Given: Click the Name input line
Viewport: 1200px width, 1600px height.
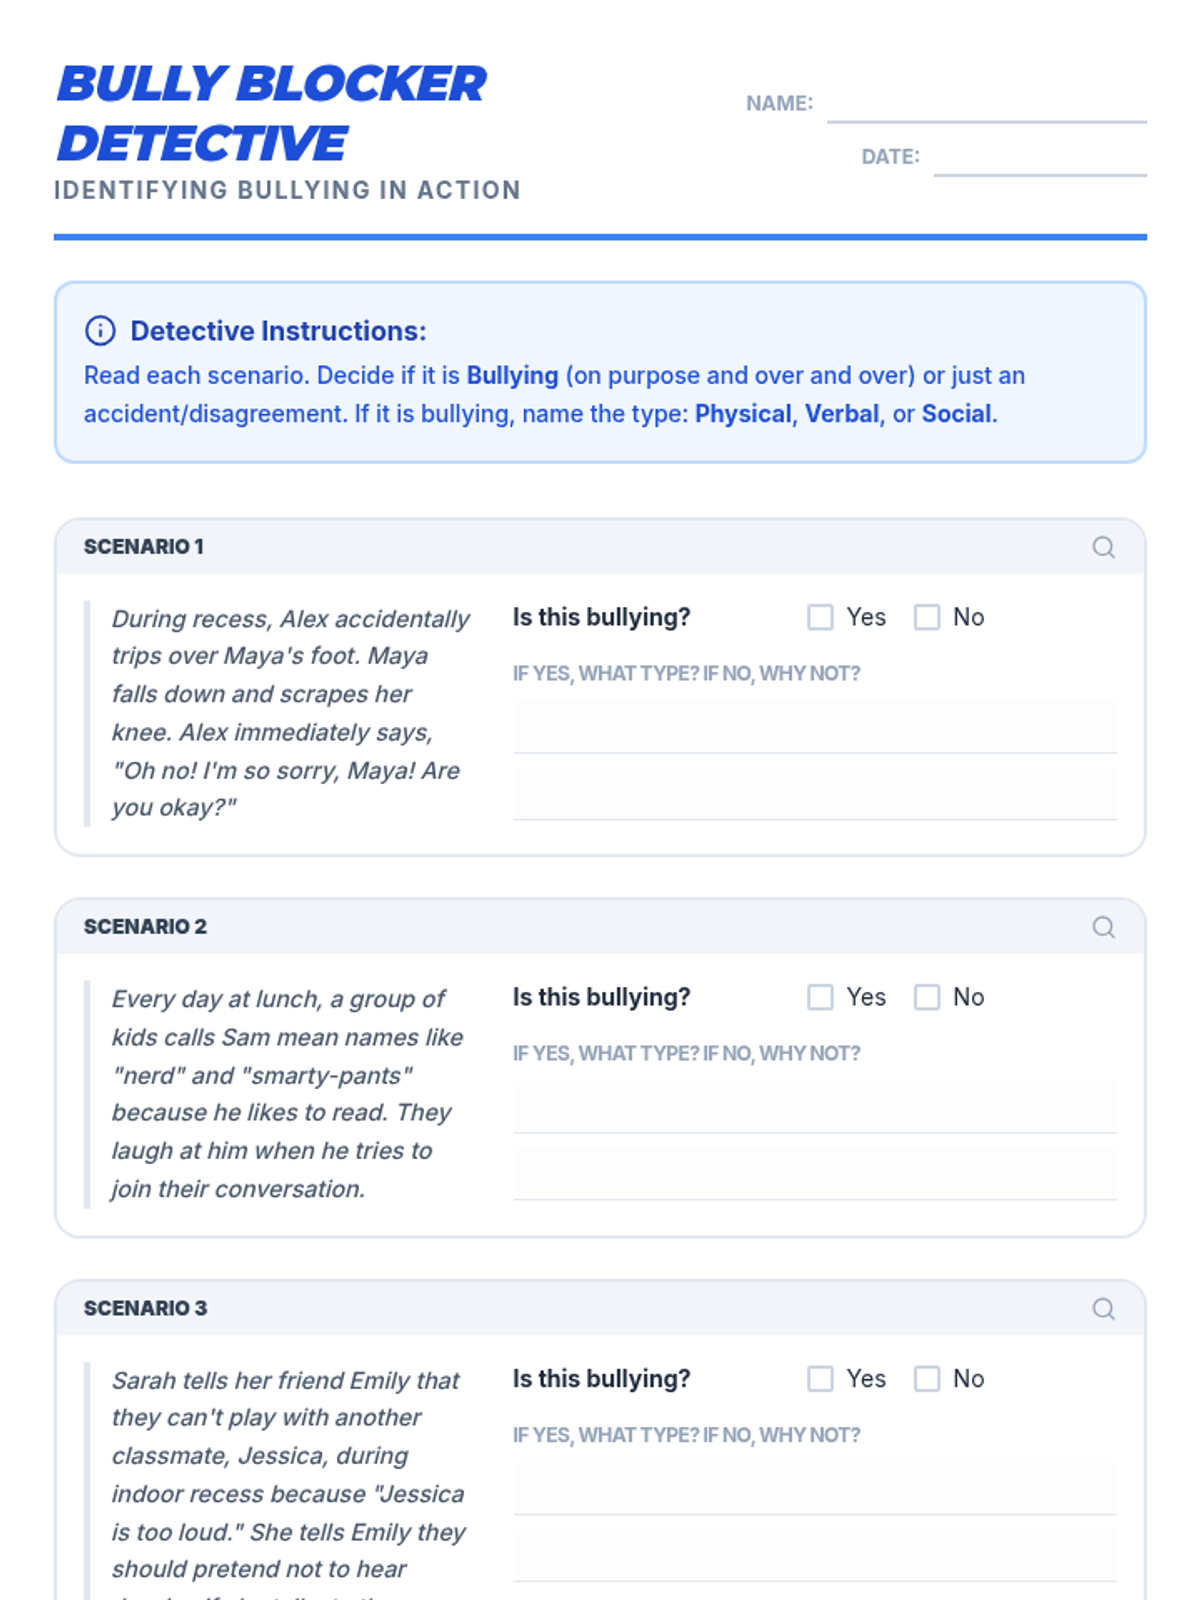Looking at the screenshot, I should pyautogui.click(x=986, y=105).
